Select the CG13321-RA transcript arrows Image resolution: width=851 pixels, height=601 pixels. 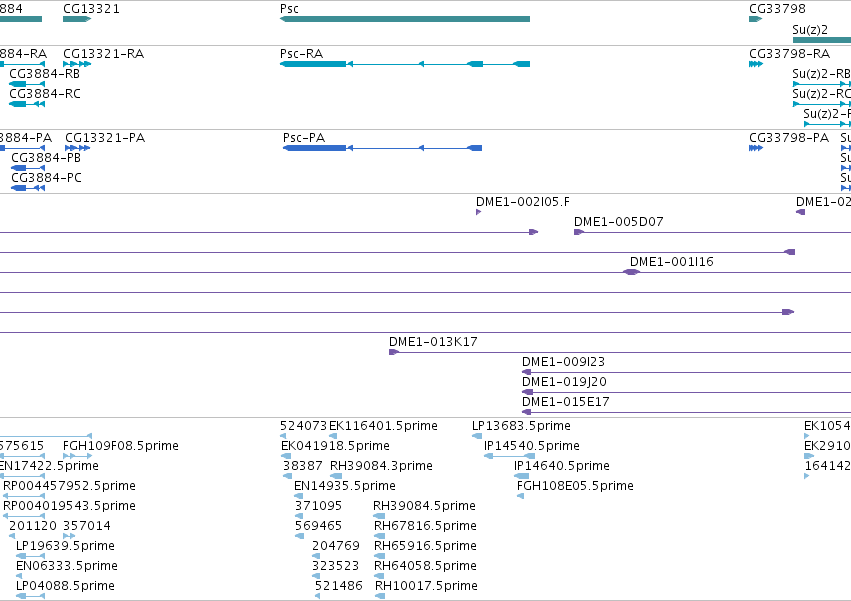pyautogui.click(x=77, y=64)
